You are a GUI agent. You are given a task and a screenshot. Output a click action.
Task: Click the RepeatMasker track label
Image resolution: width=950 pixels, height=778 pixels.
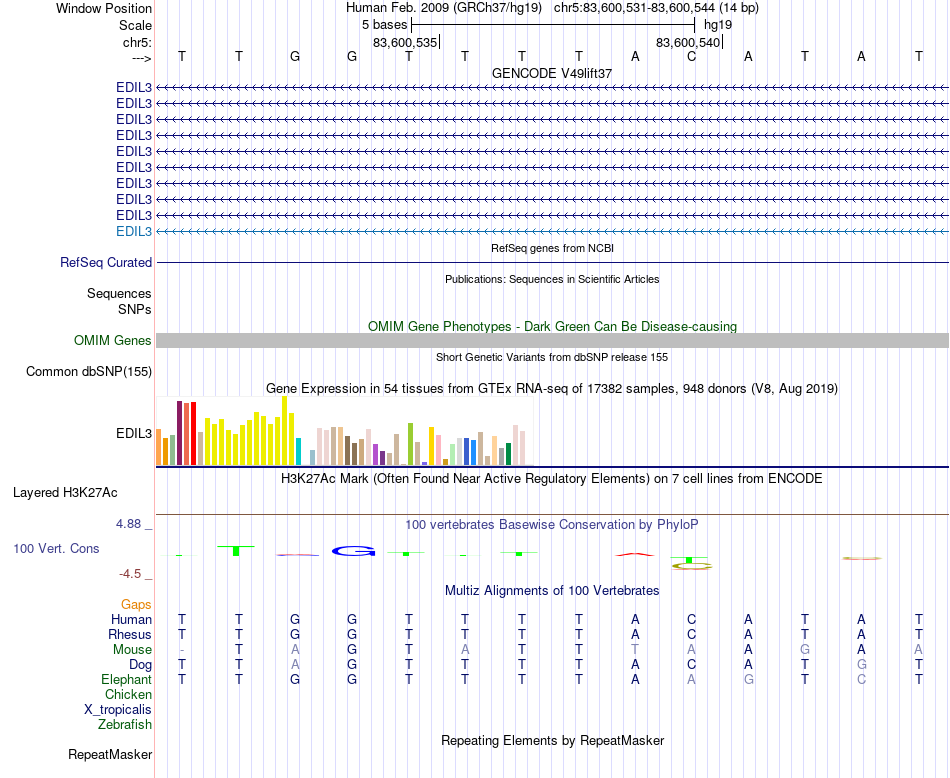(x=110, y=754)
